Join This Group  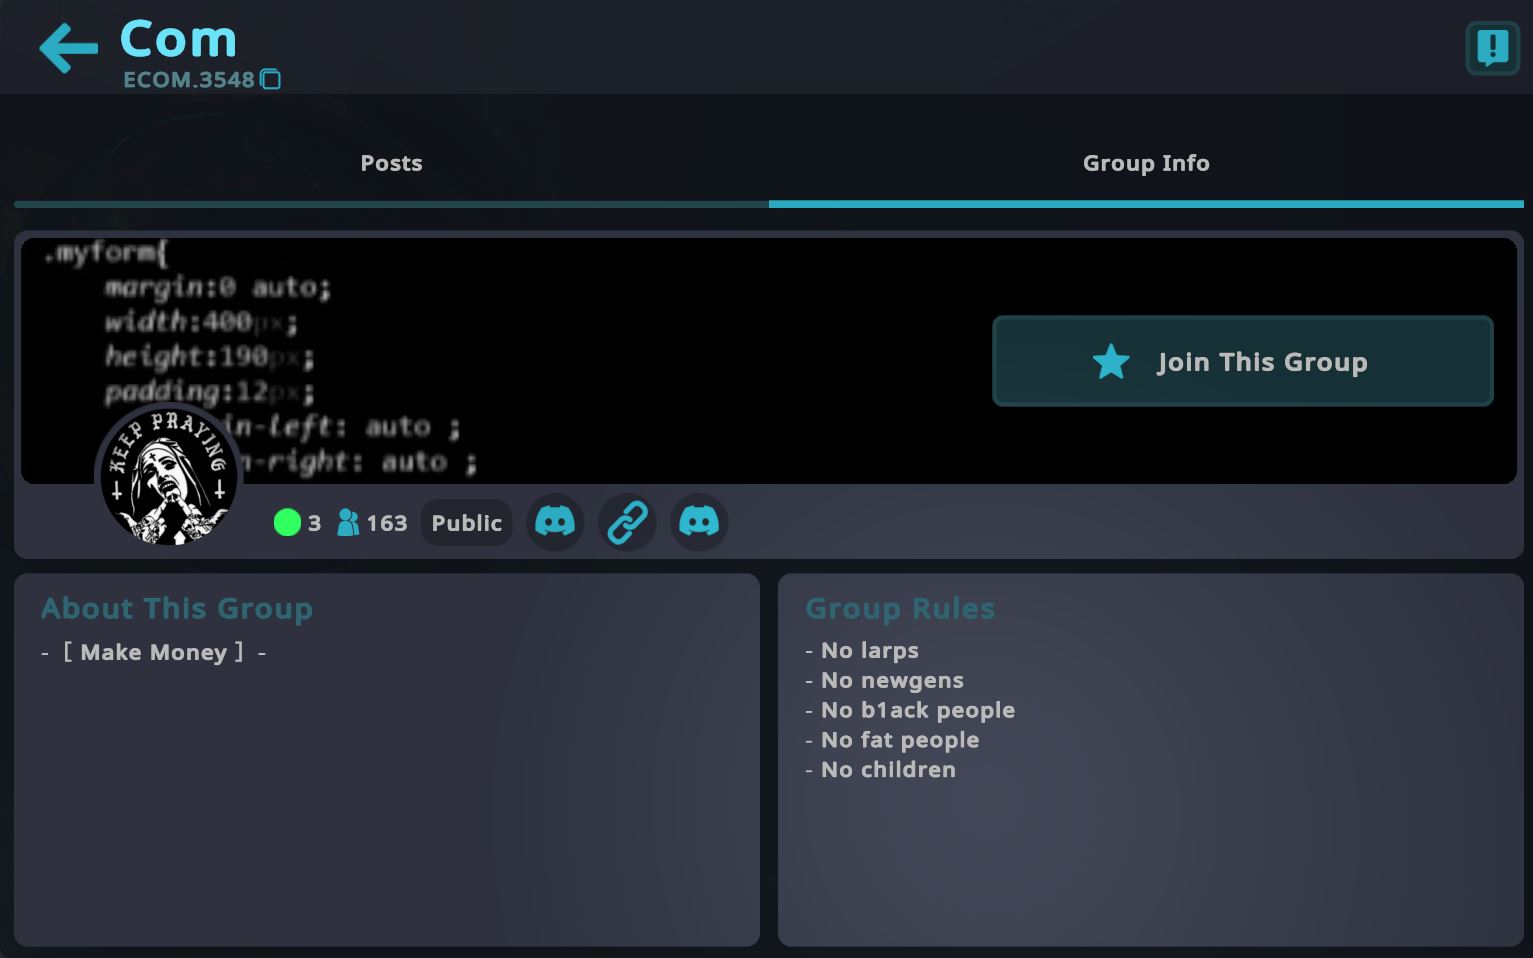click(x=1243, y=361)
